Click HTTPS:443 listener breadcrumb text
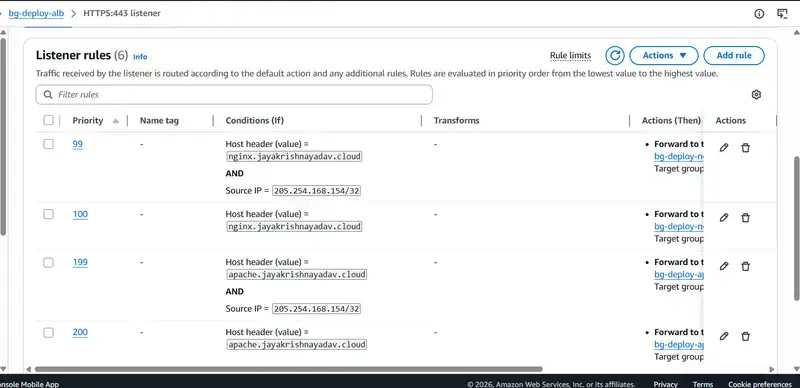 (x=122, y=13)
